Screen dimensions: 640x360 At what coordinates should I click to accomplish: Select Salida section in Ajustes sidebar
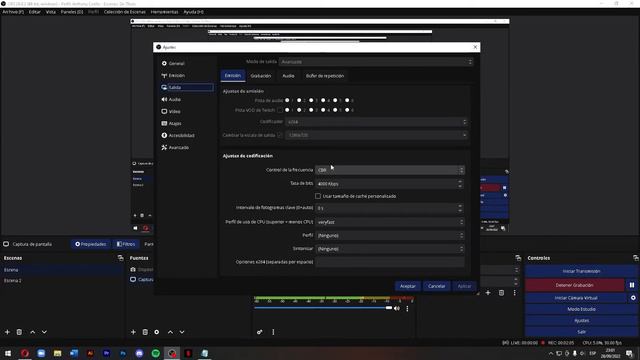[187, 87]
